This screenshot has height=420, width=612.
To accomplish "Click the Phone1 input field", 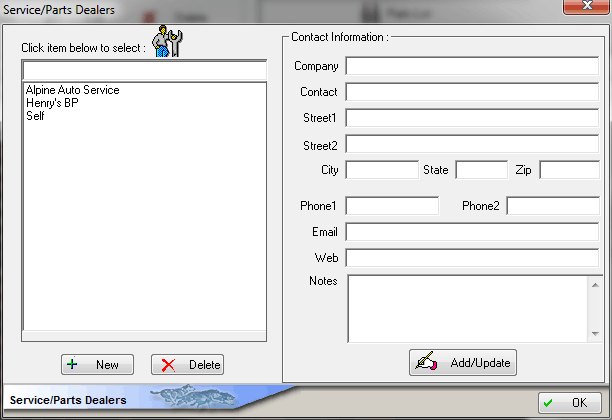I will pos(392,206).
